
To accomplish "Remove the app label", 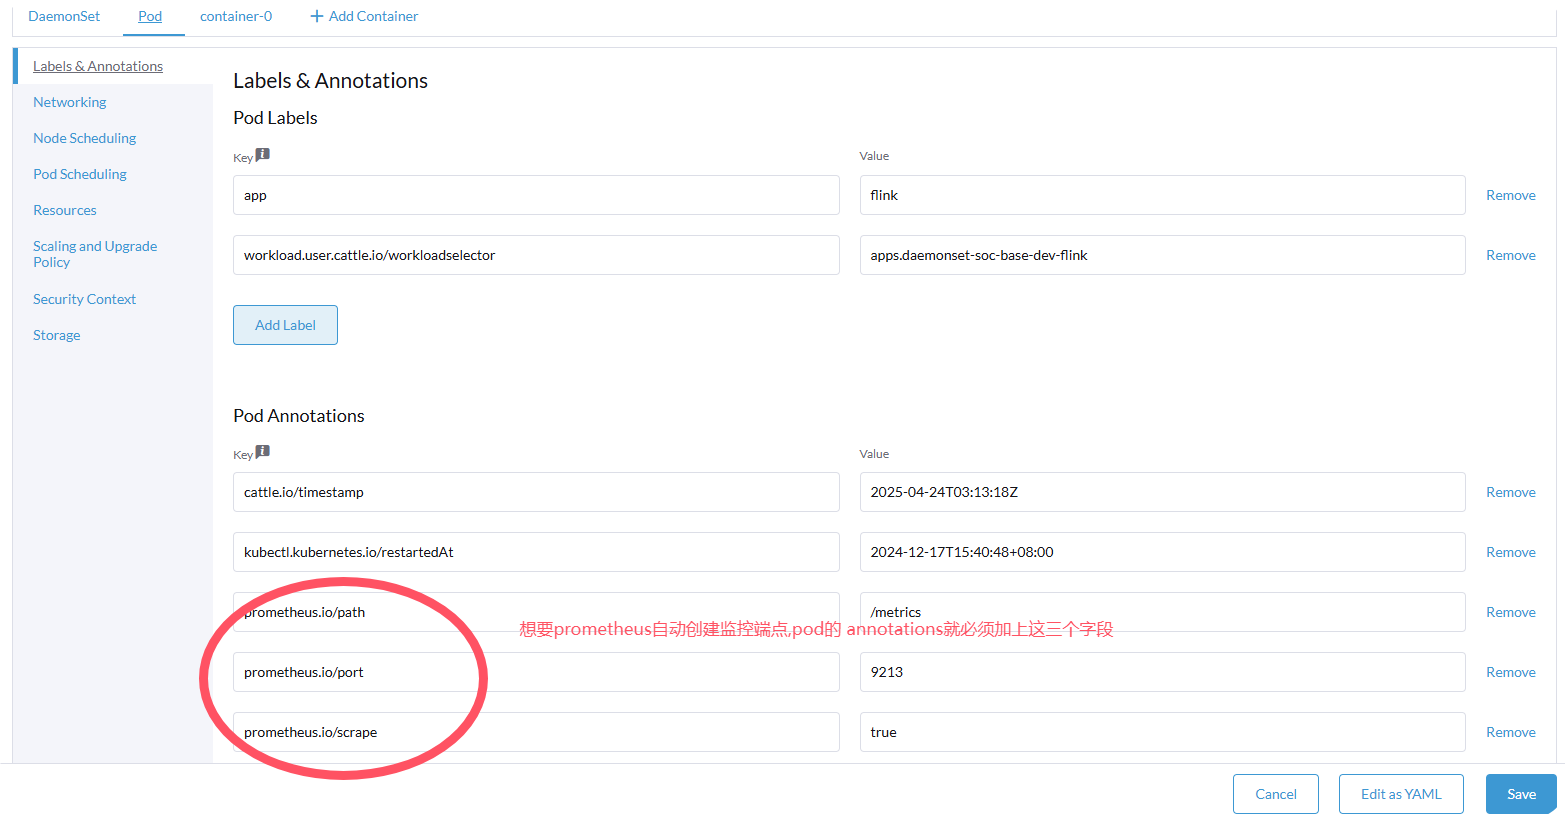I will [x=1511, y=195].
